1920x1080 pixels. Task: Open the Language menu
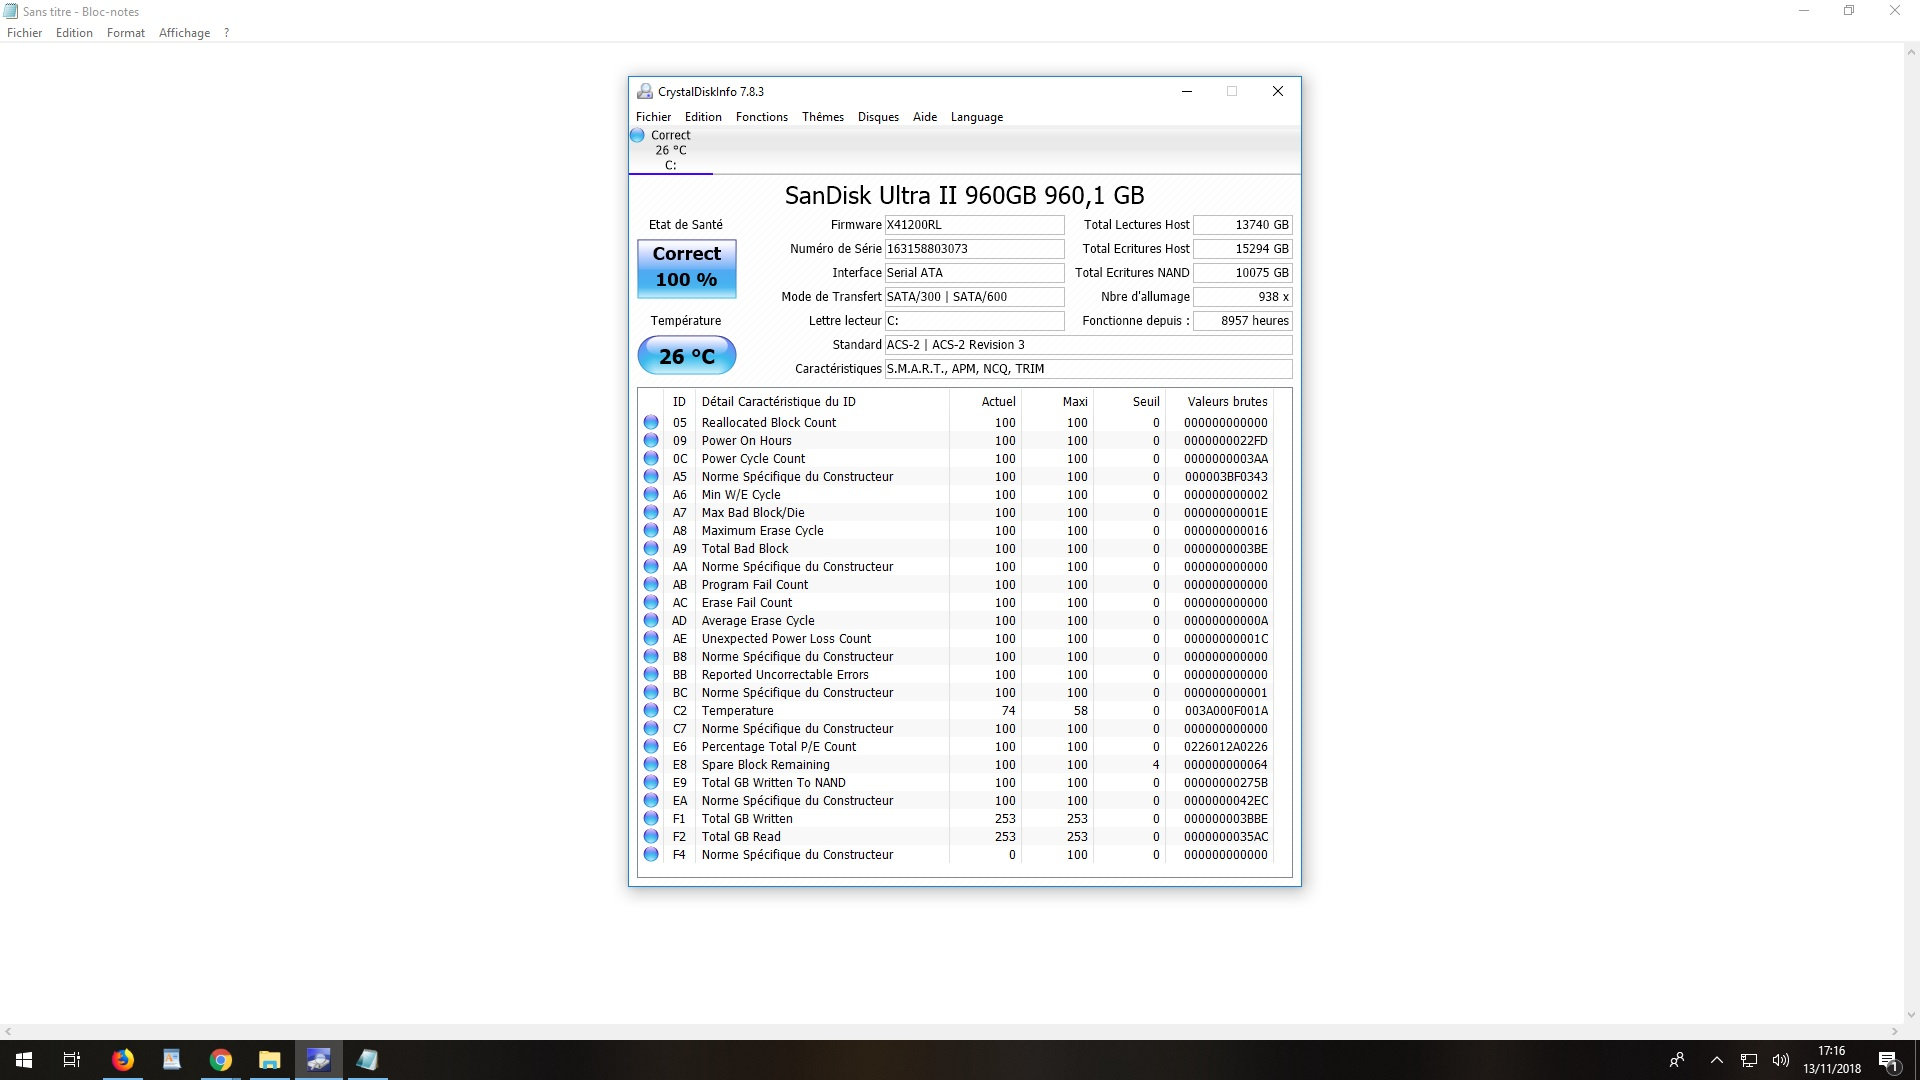point(976,117)
